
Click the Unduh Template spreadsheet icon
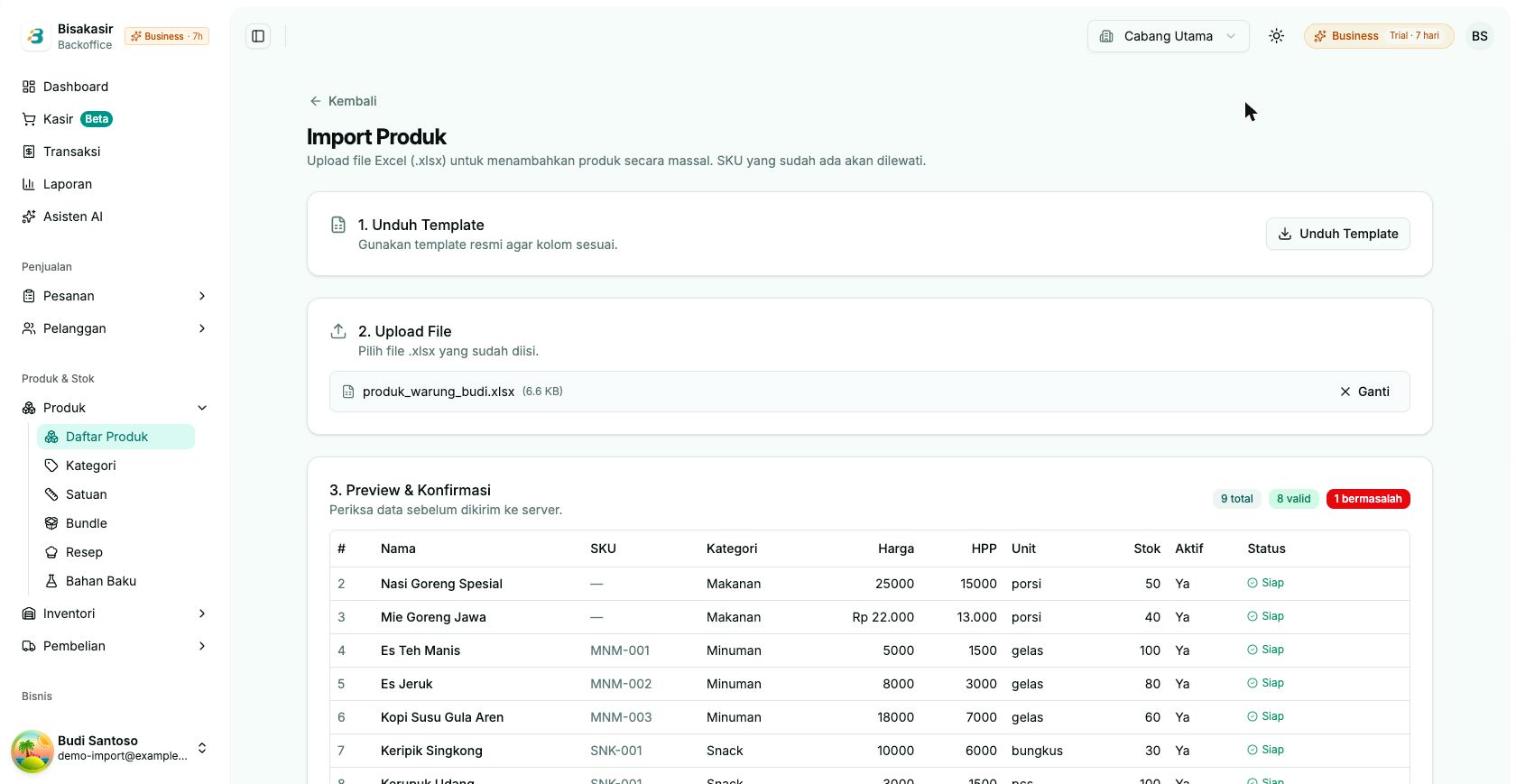pos(338,225)
